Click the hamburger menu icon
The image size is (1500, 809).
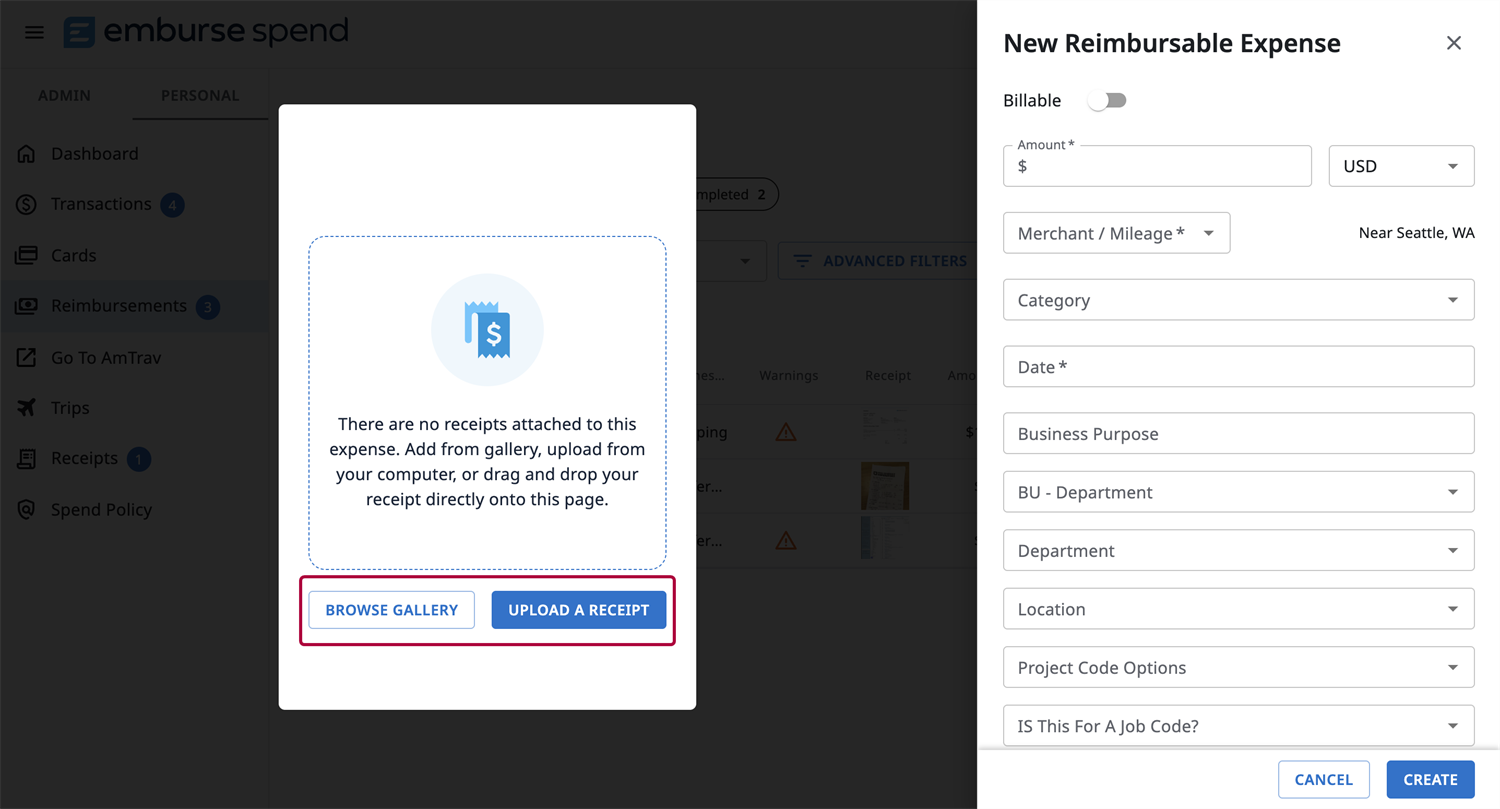pyautogui.click(x=34, y=32)
